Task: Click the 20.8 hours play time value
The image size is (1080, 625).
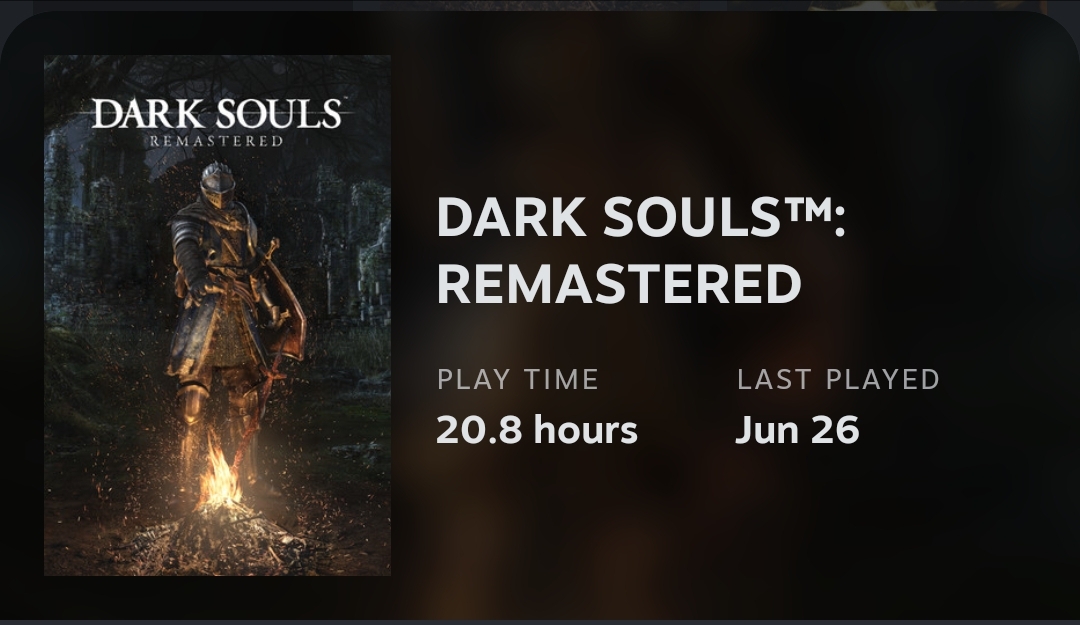Action: point(537,430)
